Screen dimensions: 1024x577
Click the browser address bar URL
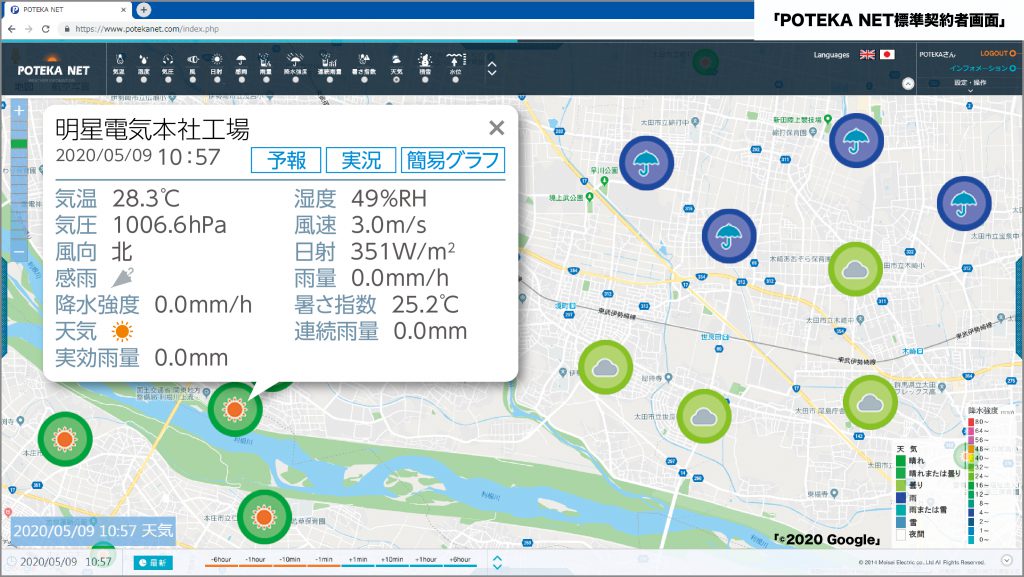147,29
